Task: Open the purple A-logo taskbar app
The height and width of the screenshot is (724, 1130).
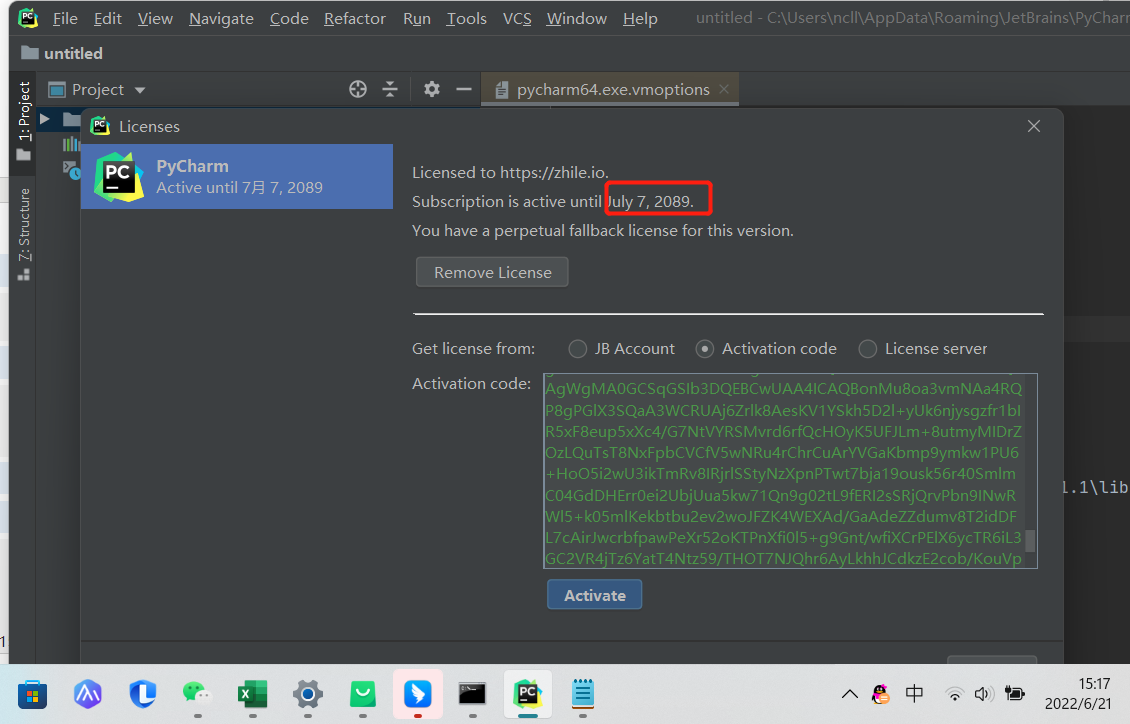Action: 88,694
